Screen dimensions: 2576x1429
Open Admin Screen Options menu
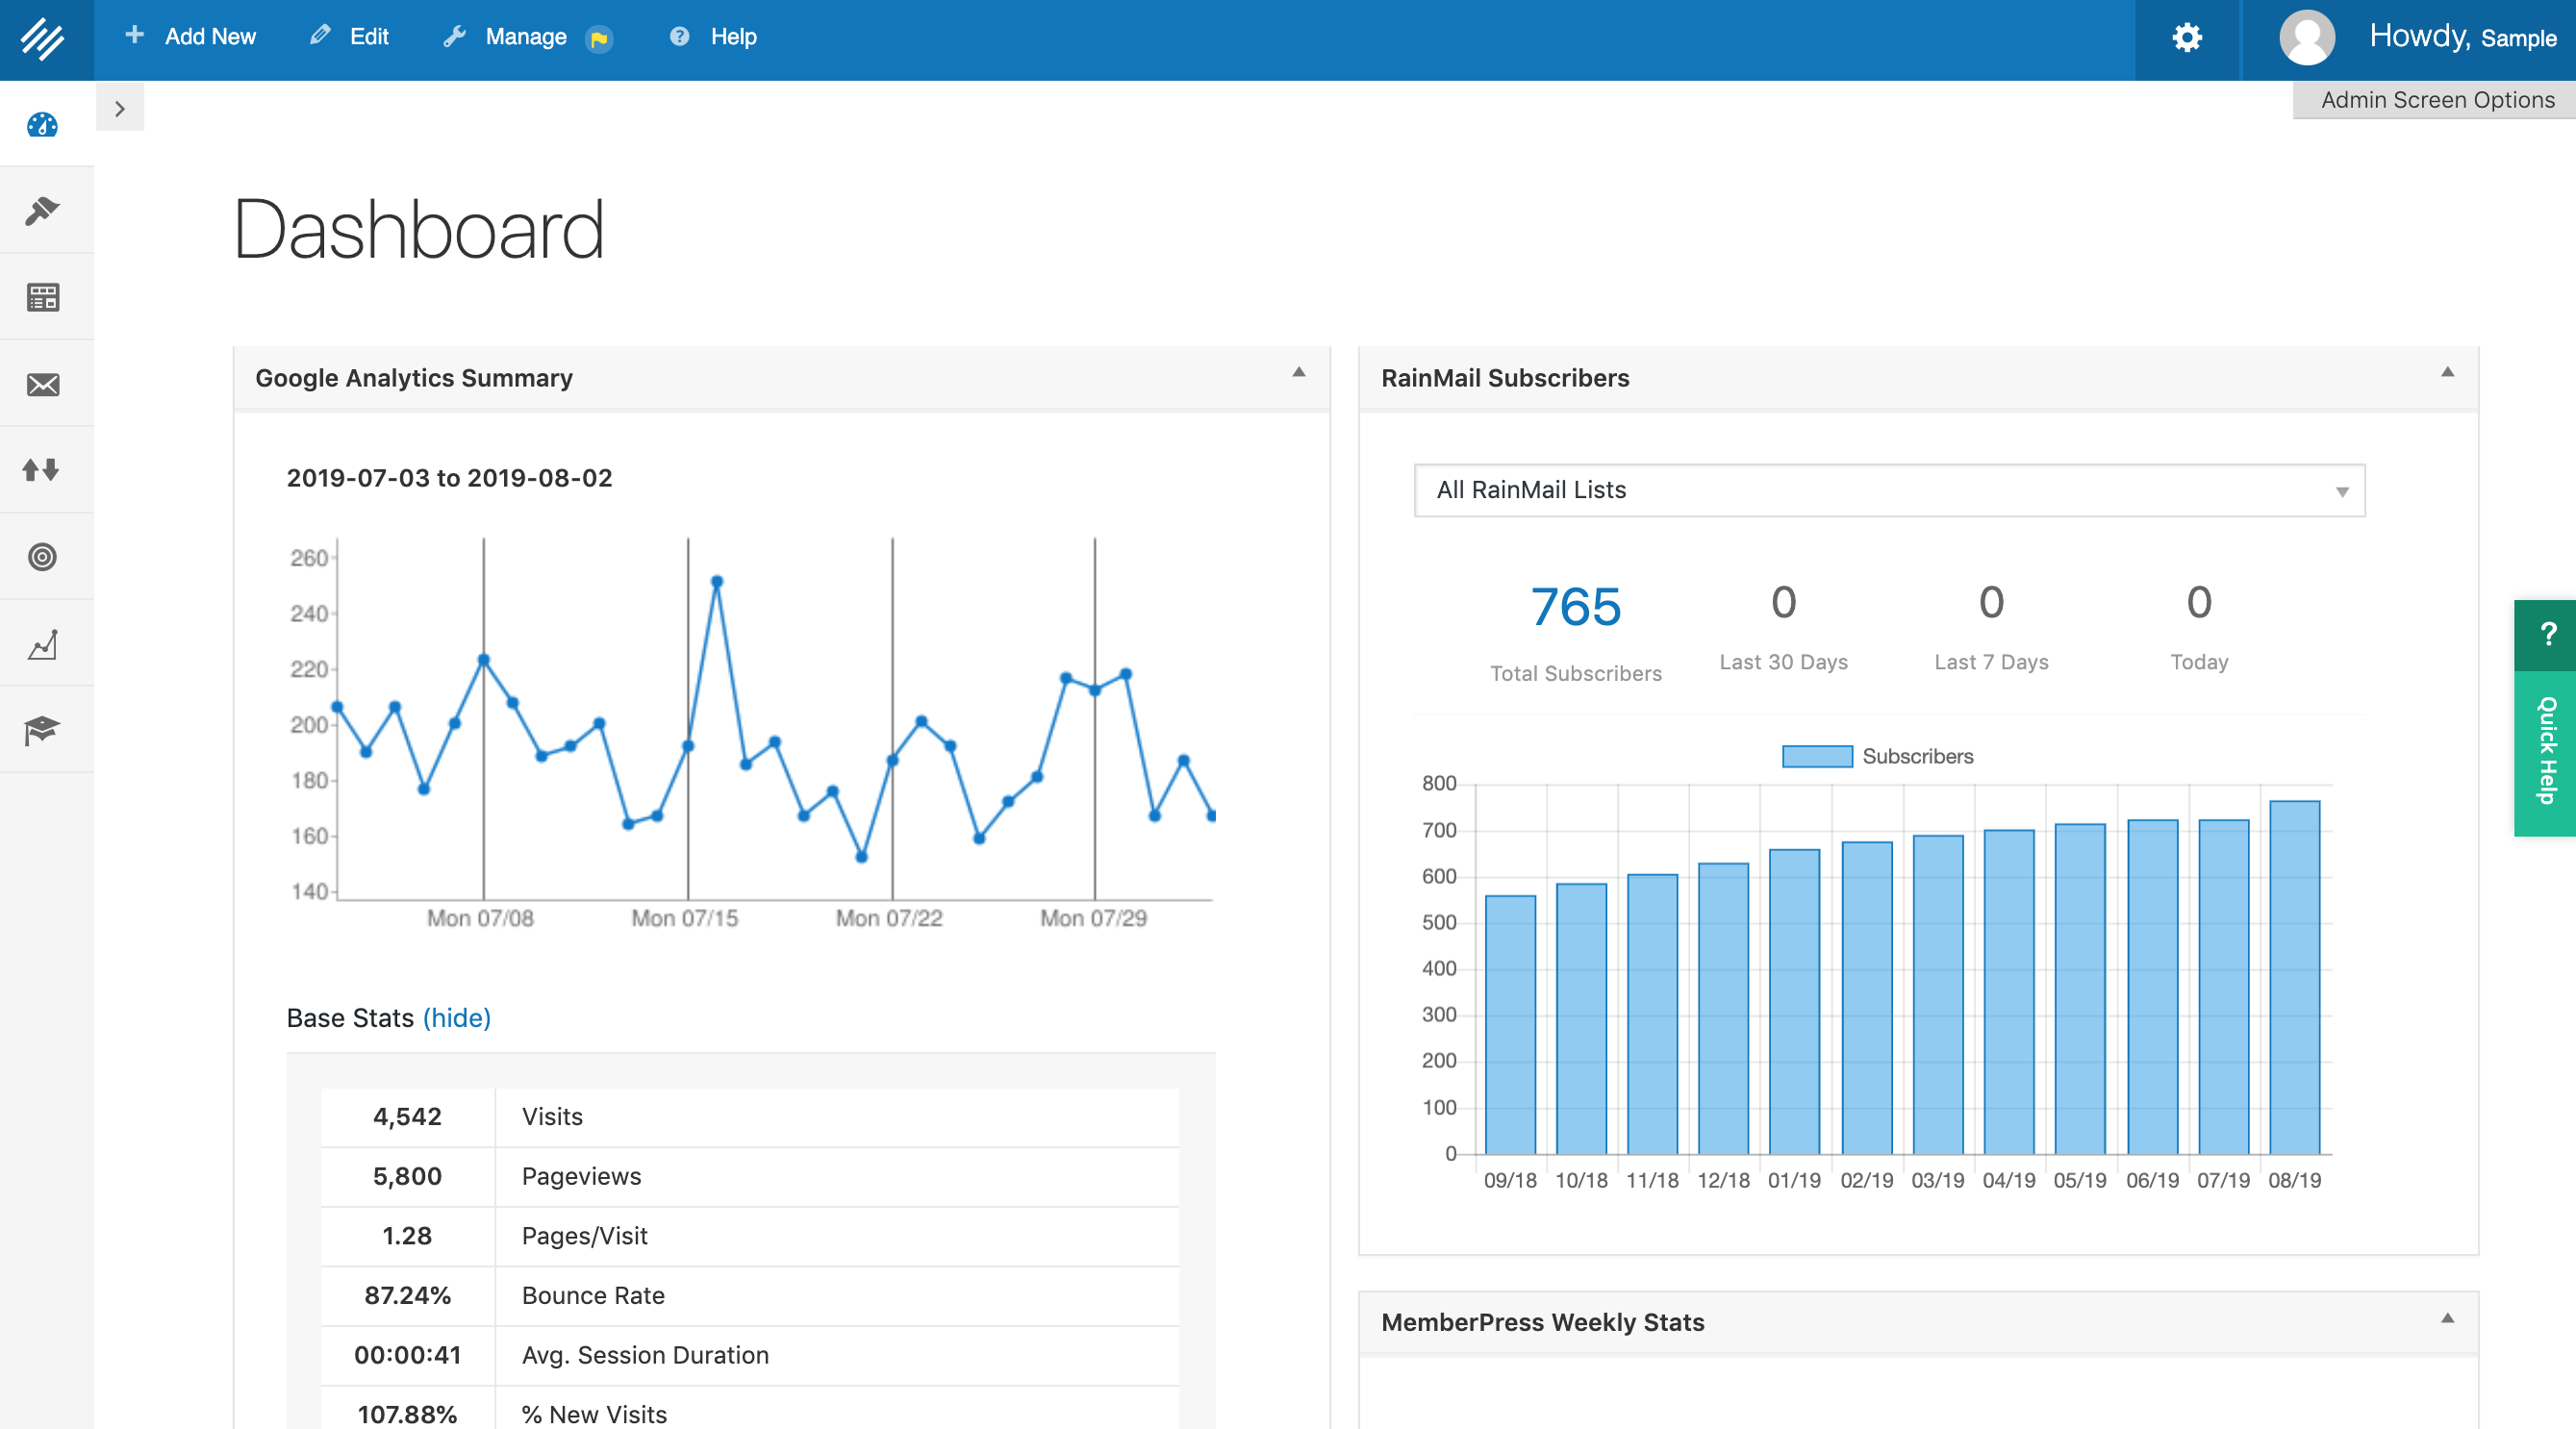(x=2436, y=98)
